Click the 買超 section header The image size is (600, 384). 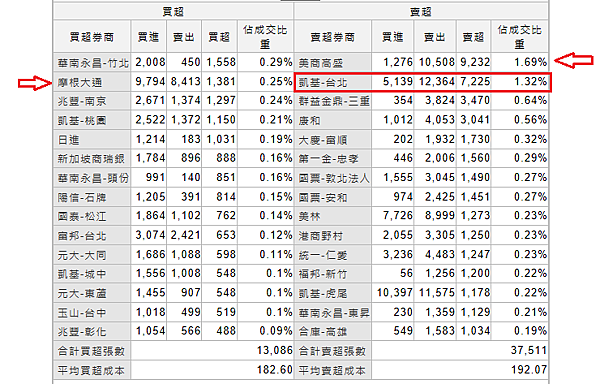(173, 12)
